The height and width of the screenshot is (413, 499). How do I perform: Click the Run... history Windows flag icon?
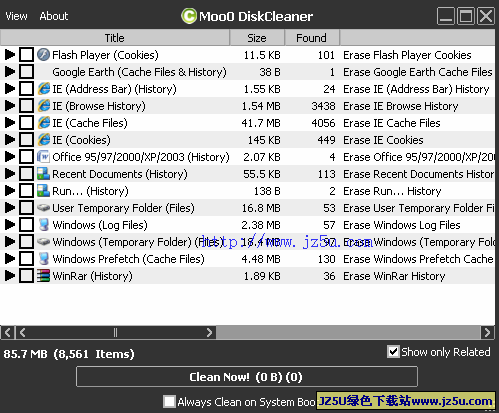[x=43, y=191]
